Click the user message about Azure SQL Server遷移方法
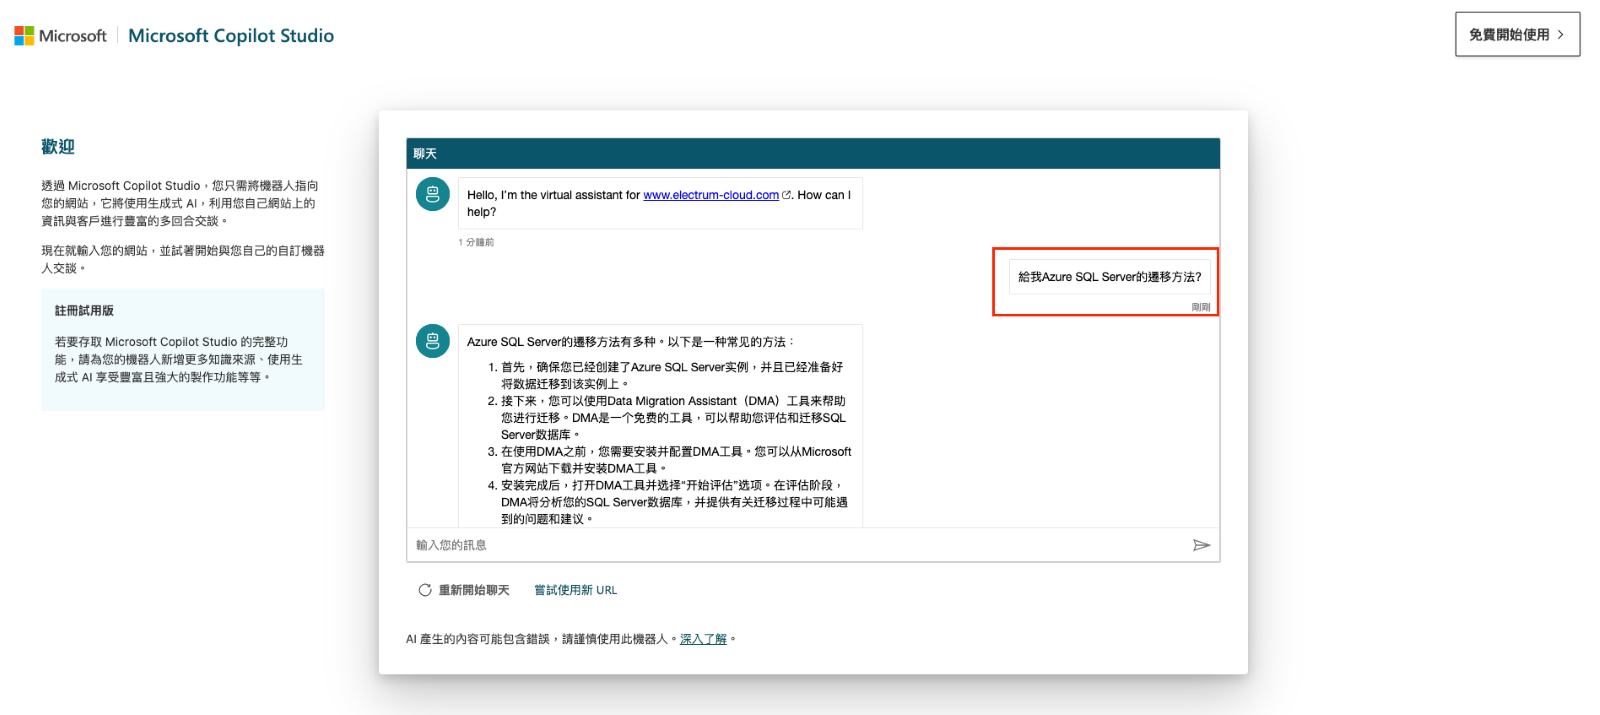This screenshot has height=715, width=1600. tap(1110, 277)
